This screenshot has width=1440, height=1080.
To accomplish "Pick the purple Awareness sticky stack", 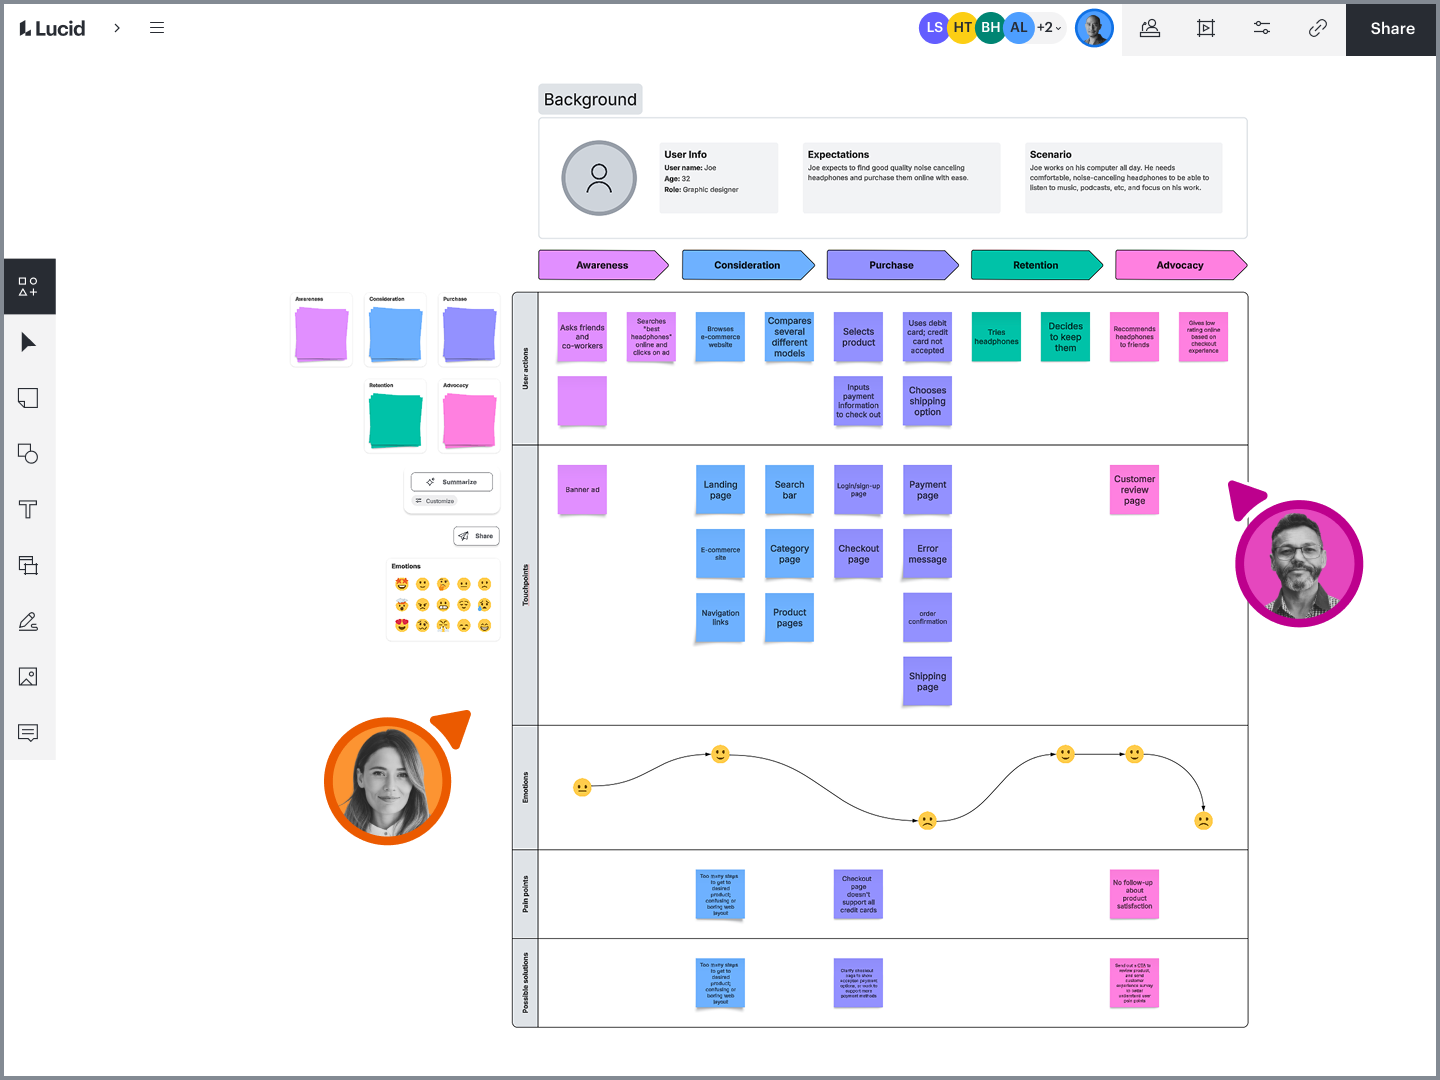I will [322, 334].
